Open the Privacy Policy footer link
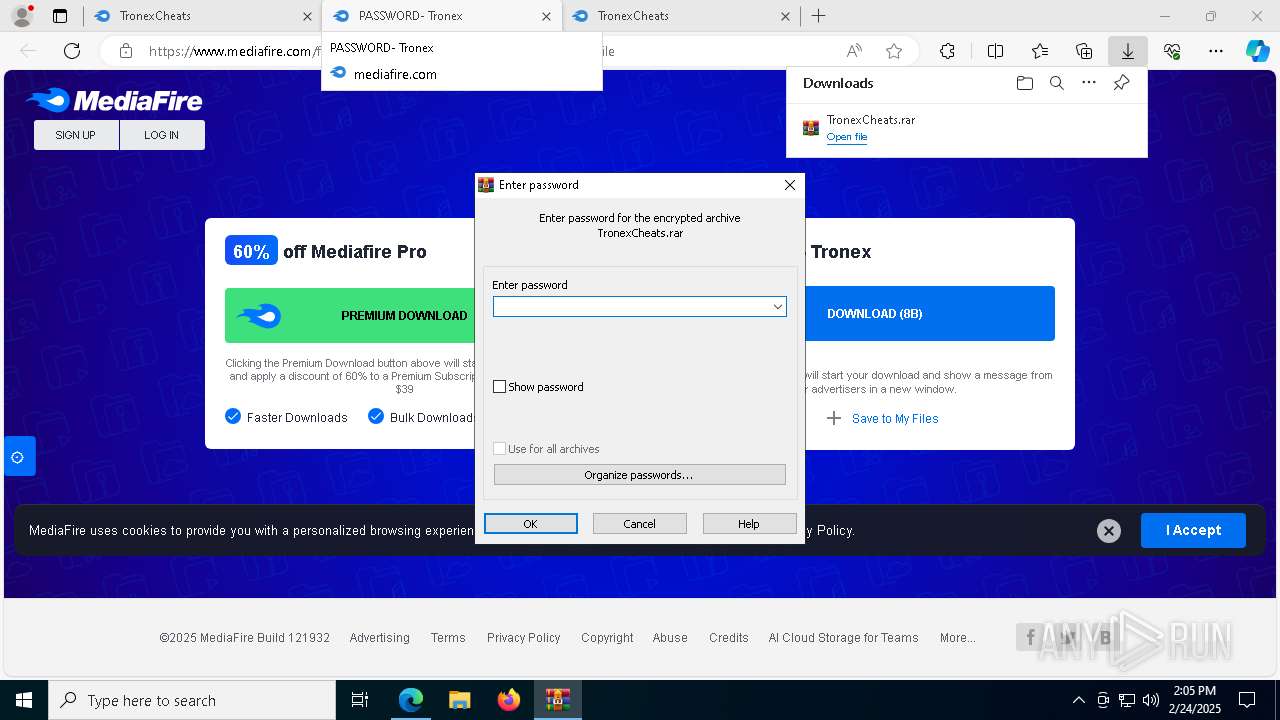 523,638
